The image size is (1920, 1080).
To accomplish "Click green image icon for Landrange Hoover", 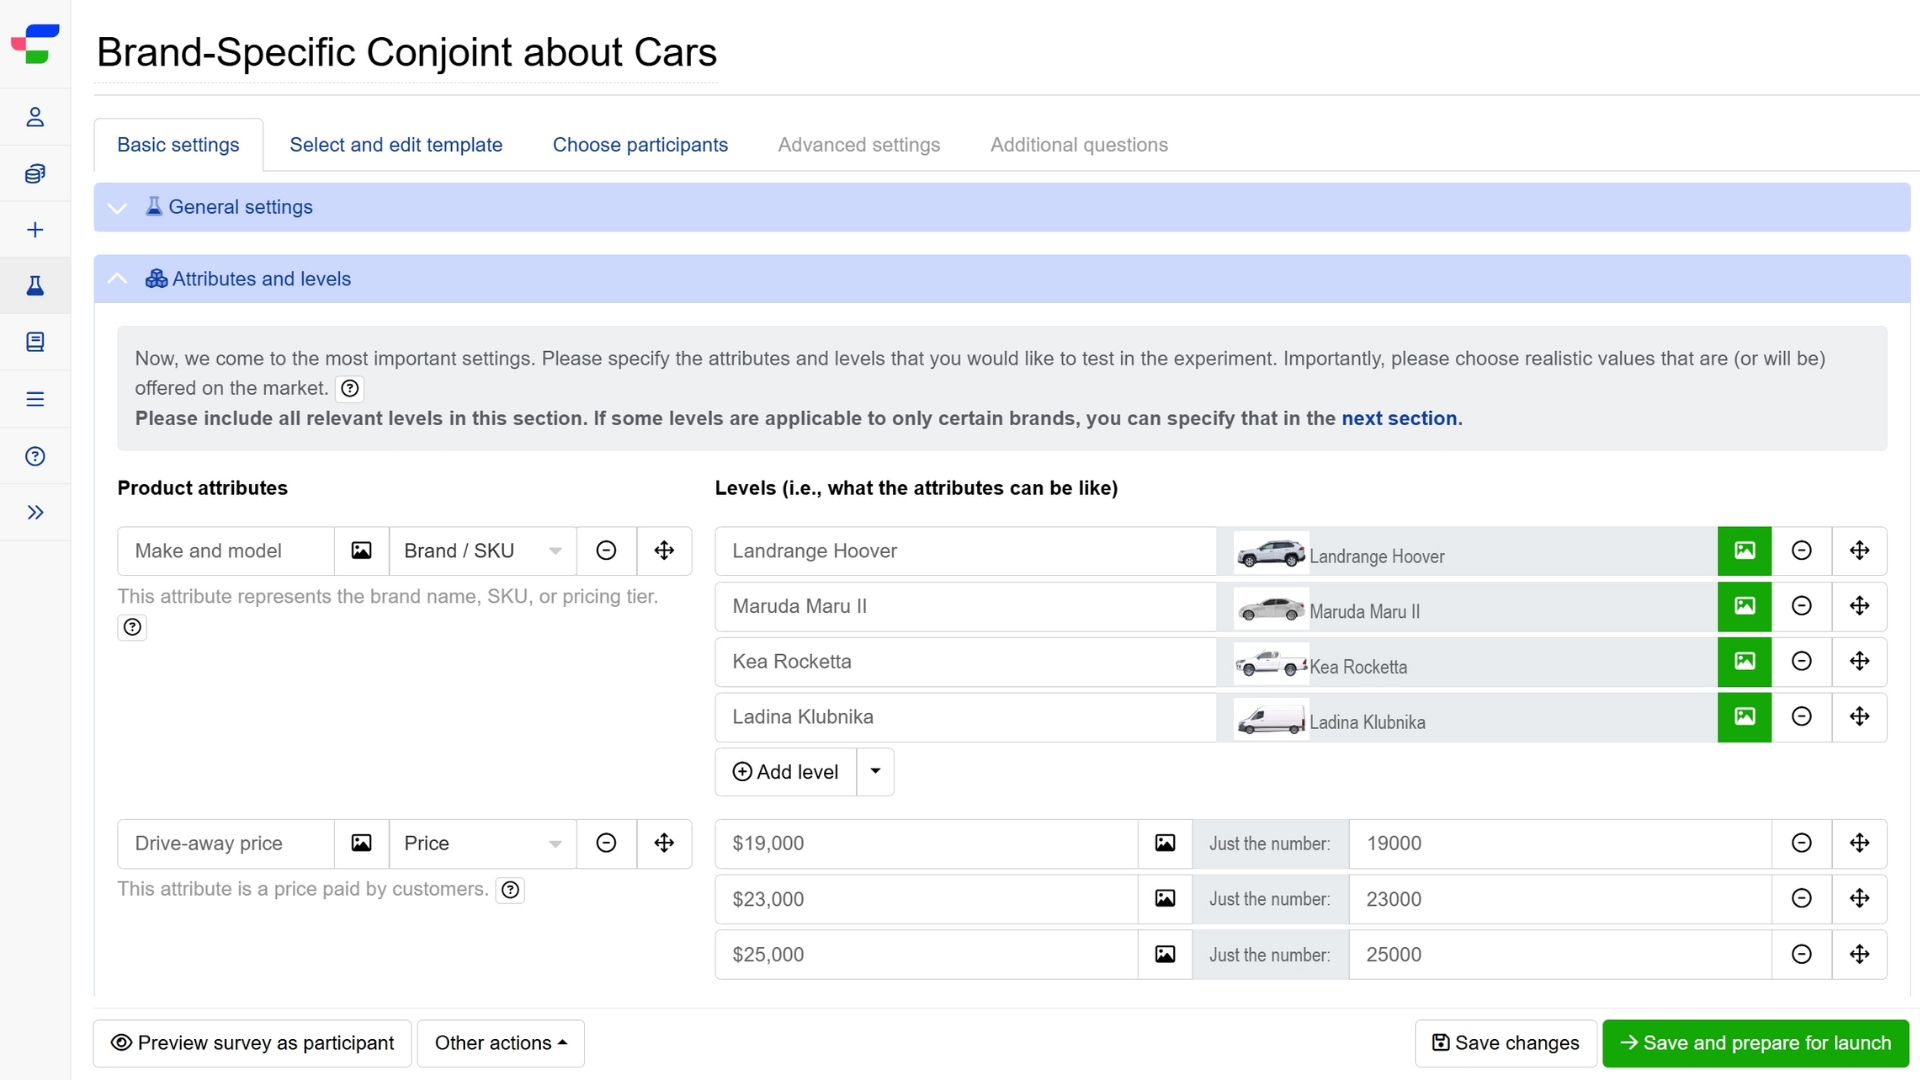I will (1744, 551).
